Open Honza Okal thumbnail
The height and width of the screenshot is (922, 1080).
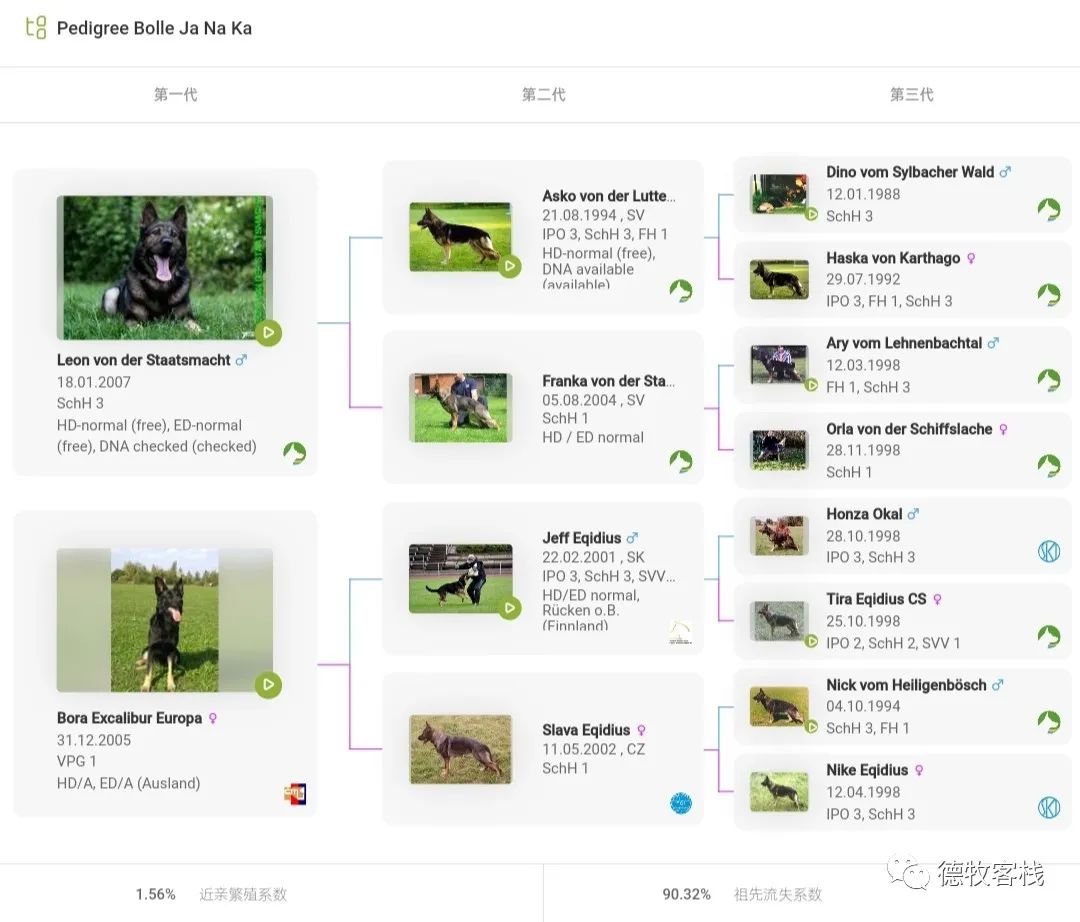pos(779,535)
